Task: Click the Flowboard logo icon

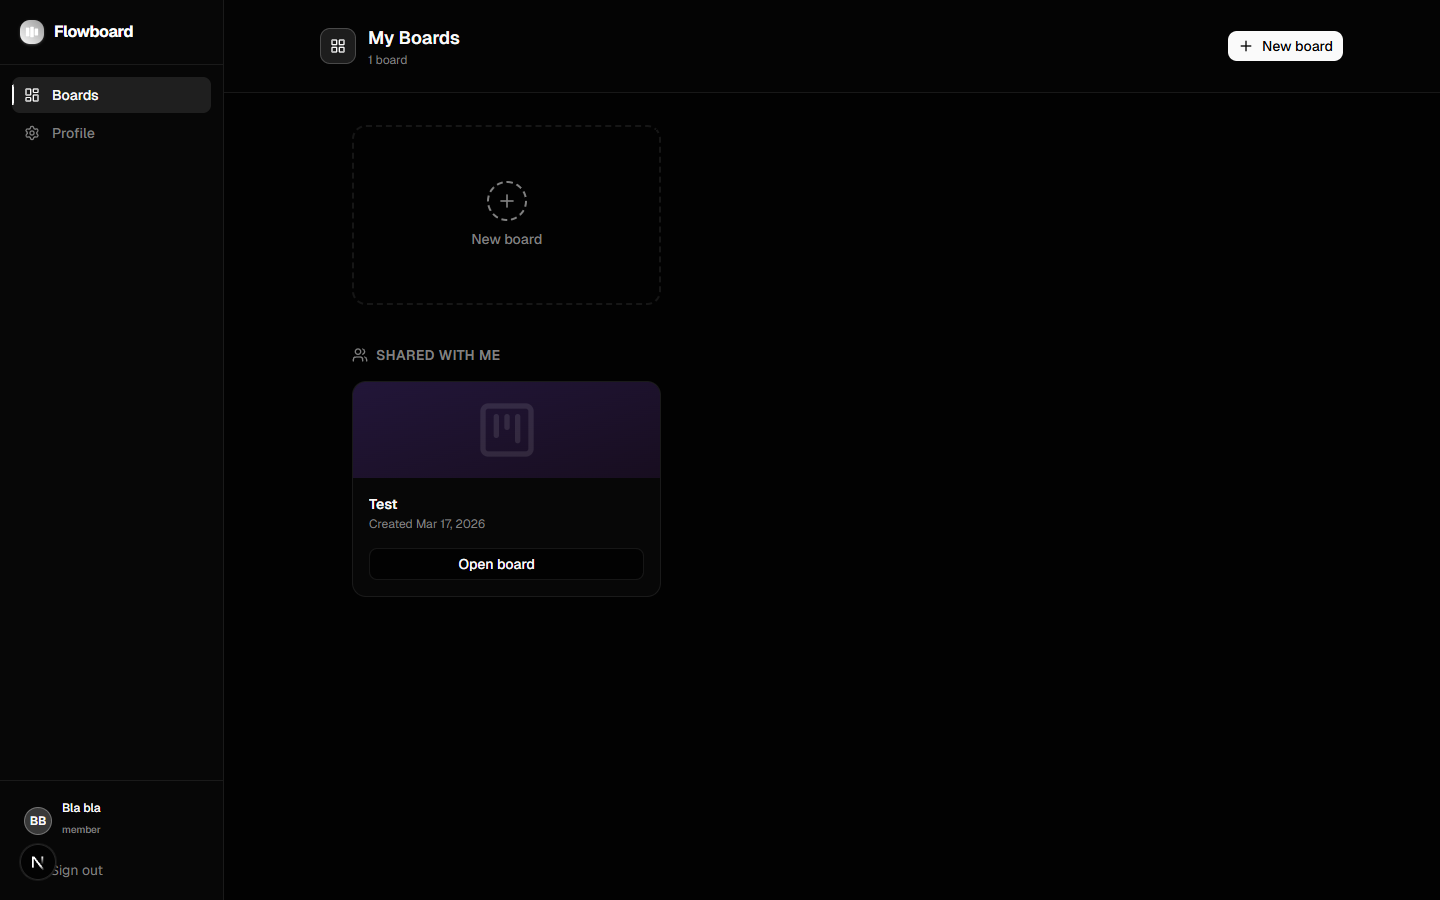Action: point(32,32)
